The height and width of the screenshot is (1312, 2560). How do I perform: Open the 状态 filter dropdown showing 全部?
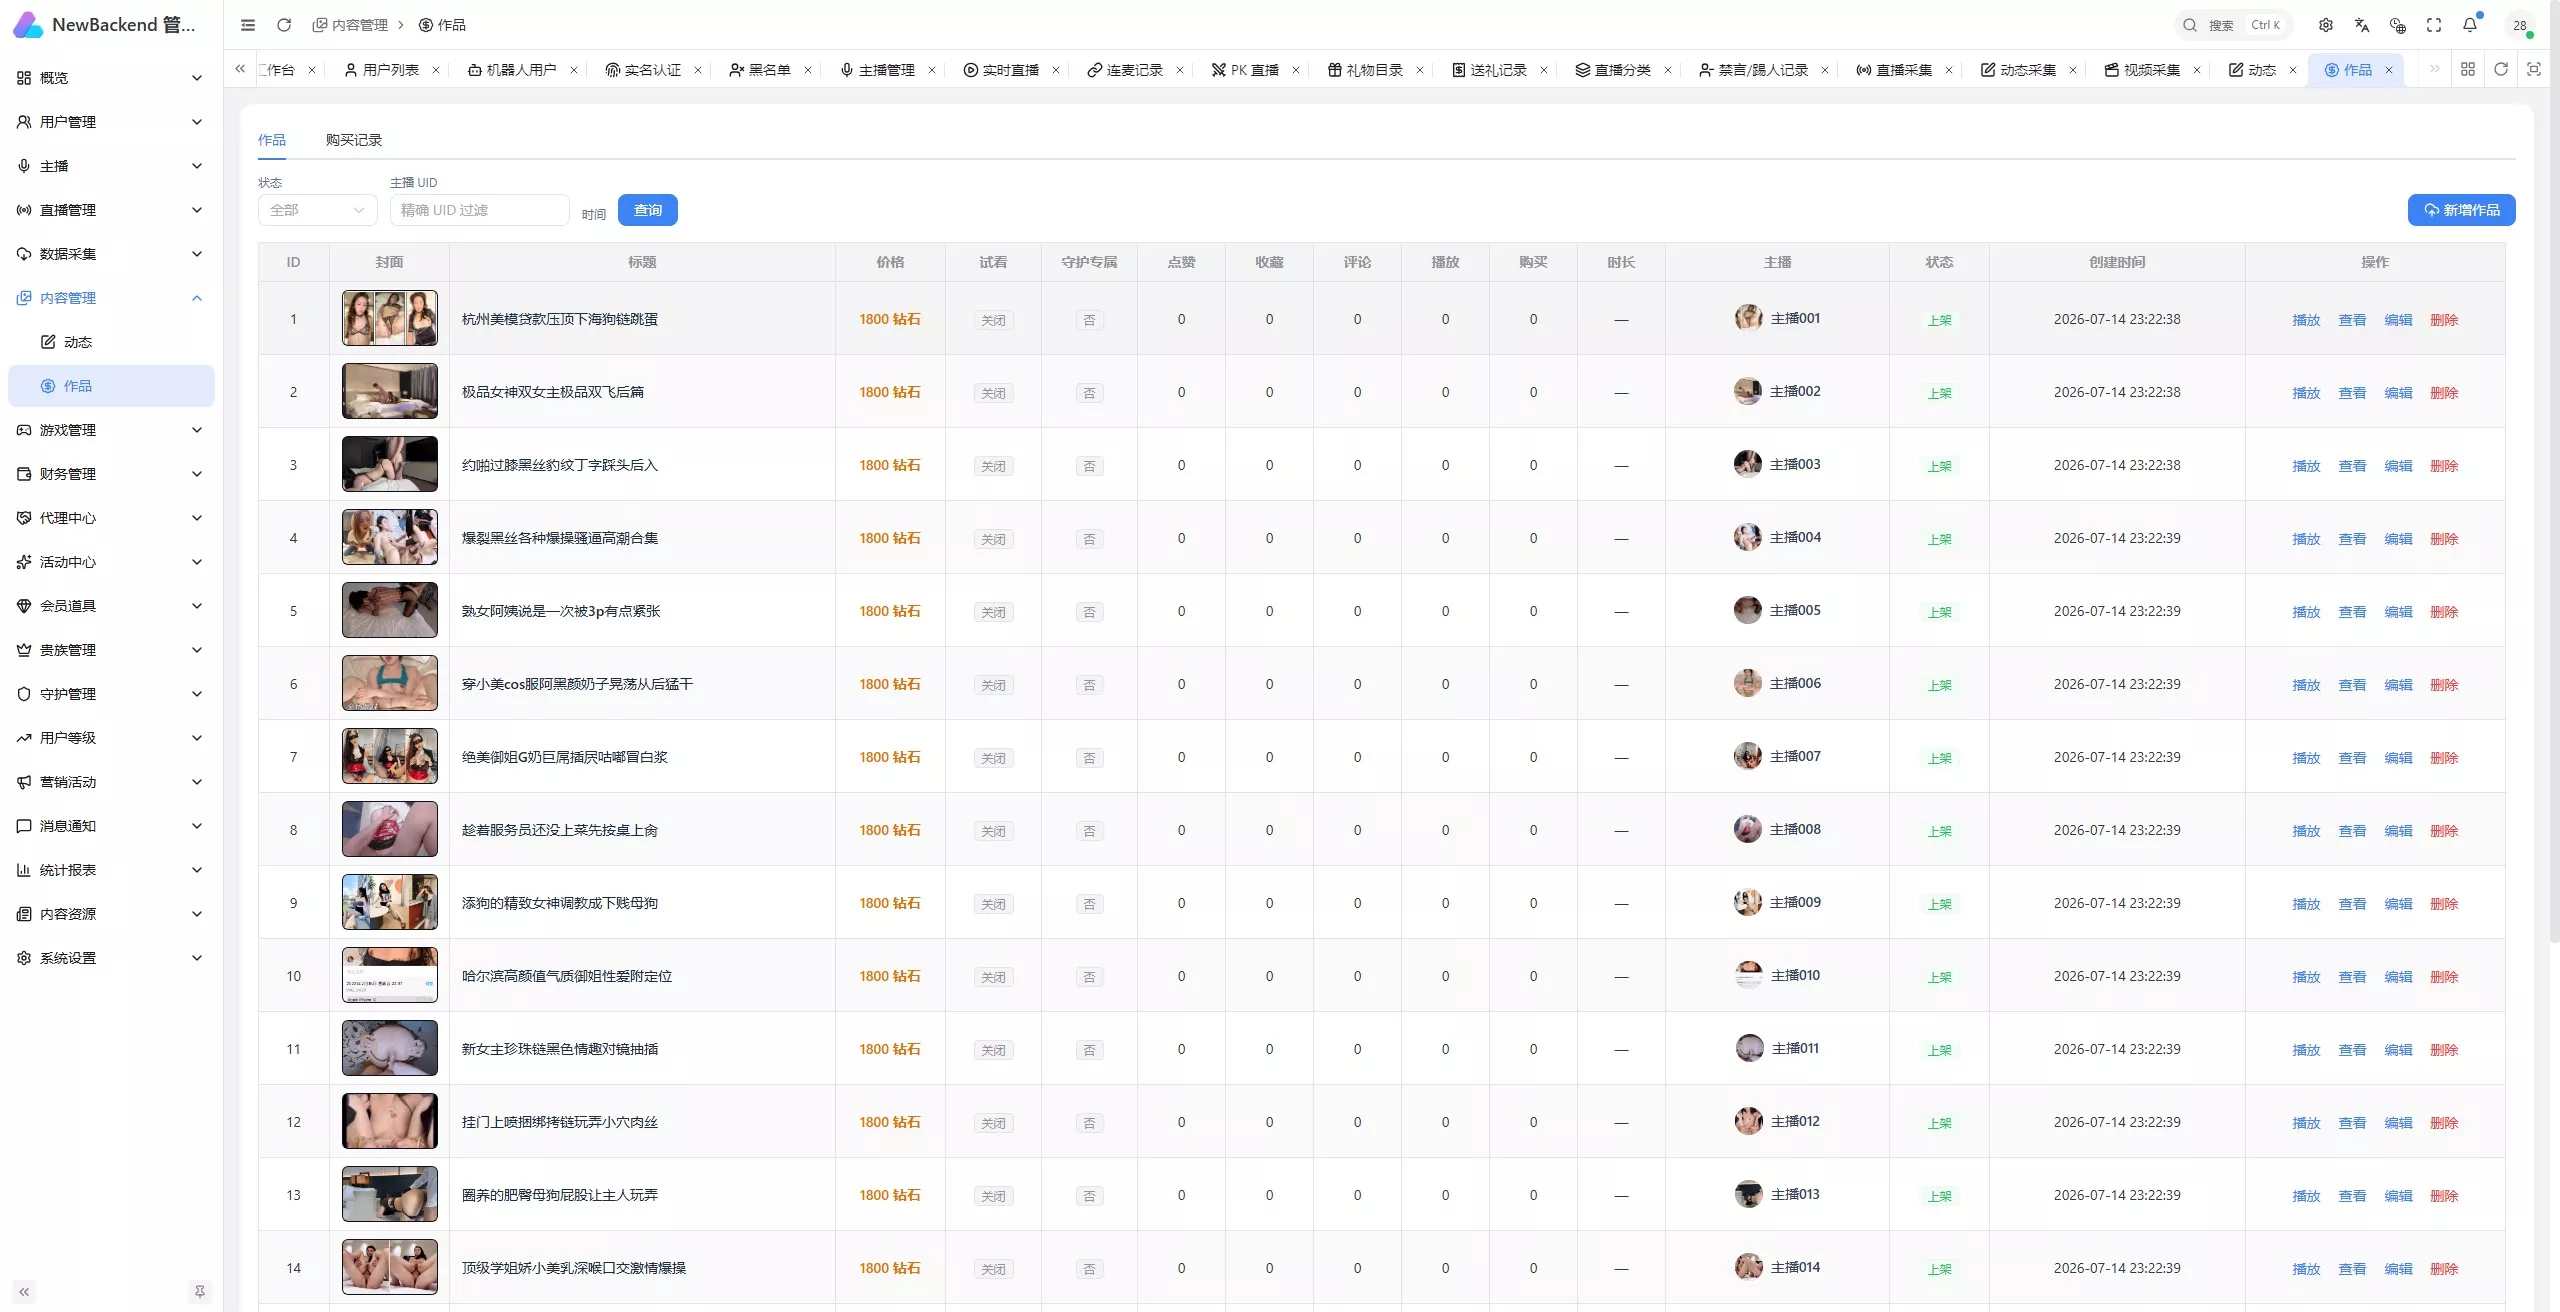[317, 210]
